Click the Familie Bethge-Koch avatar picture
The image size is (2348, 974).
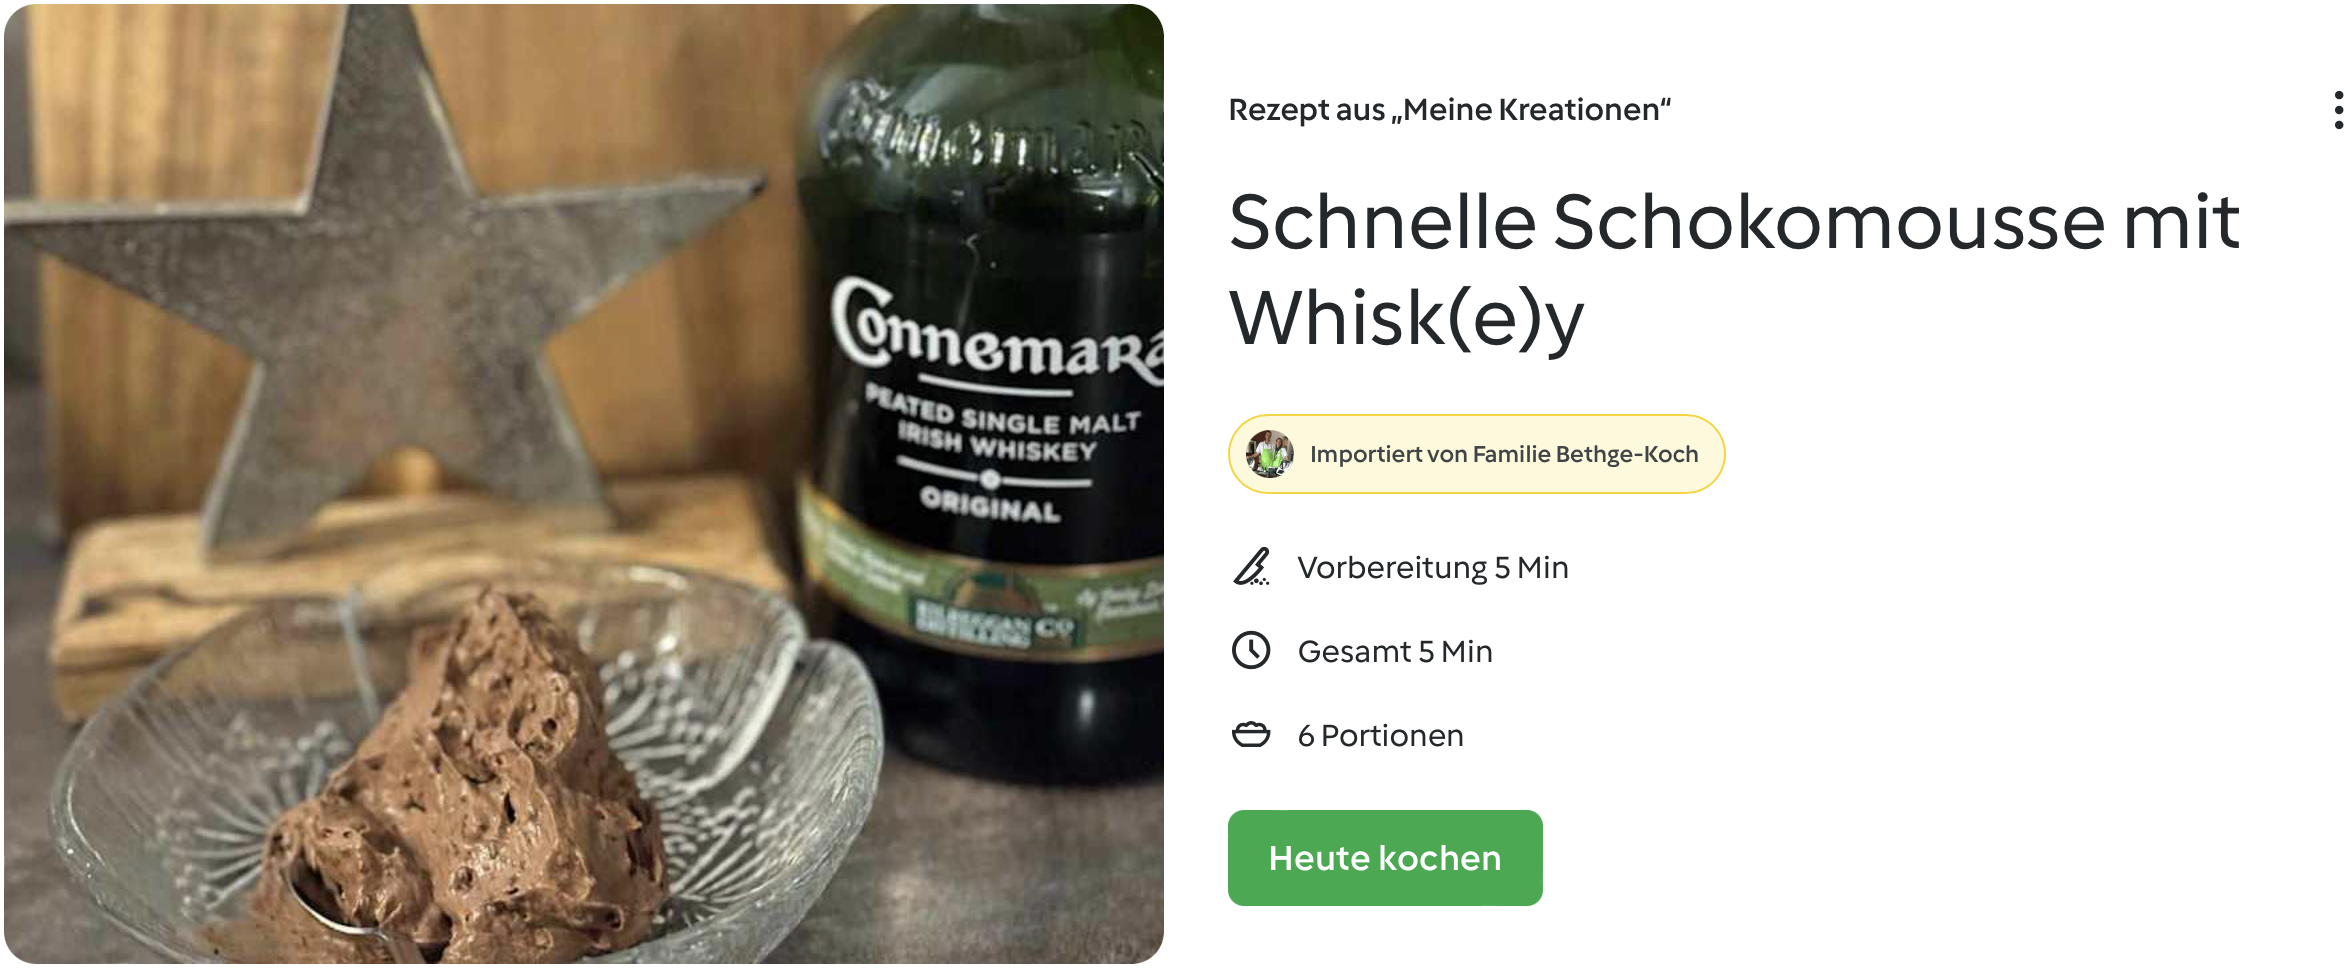coord(1269,454)
